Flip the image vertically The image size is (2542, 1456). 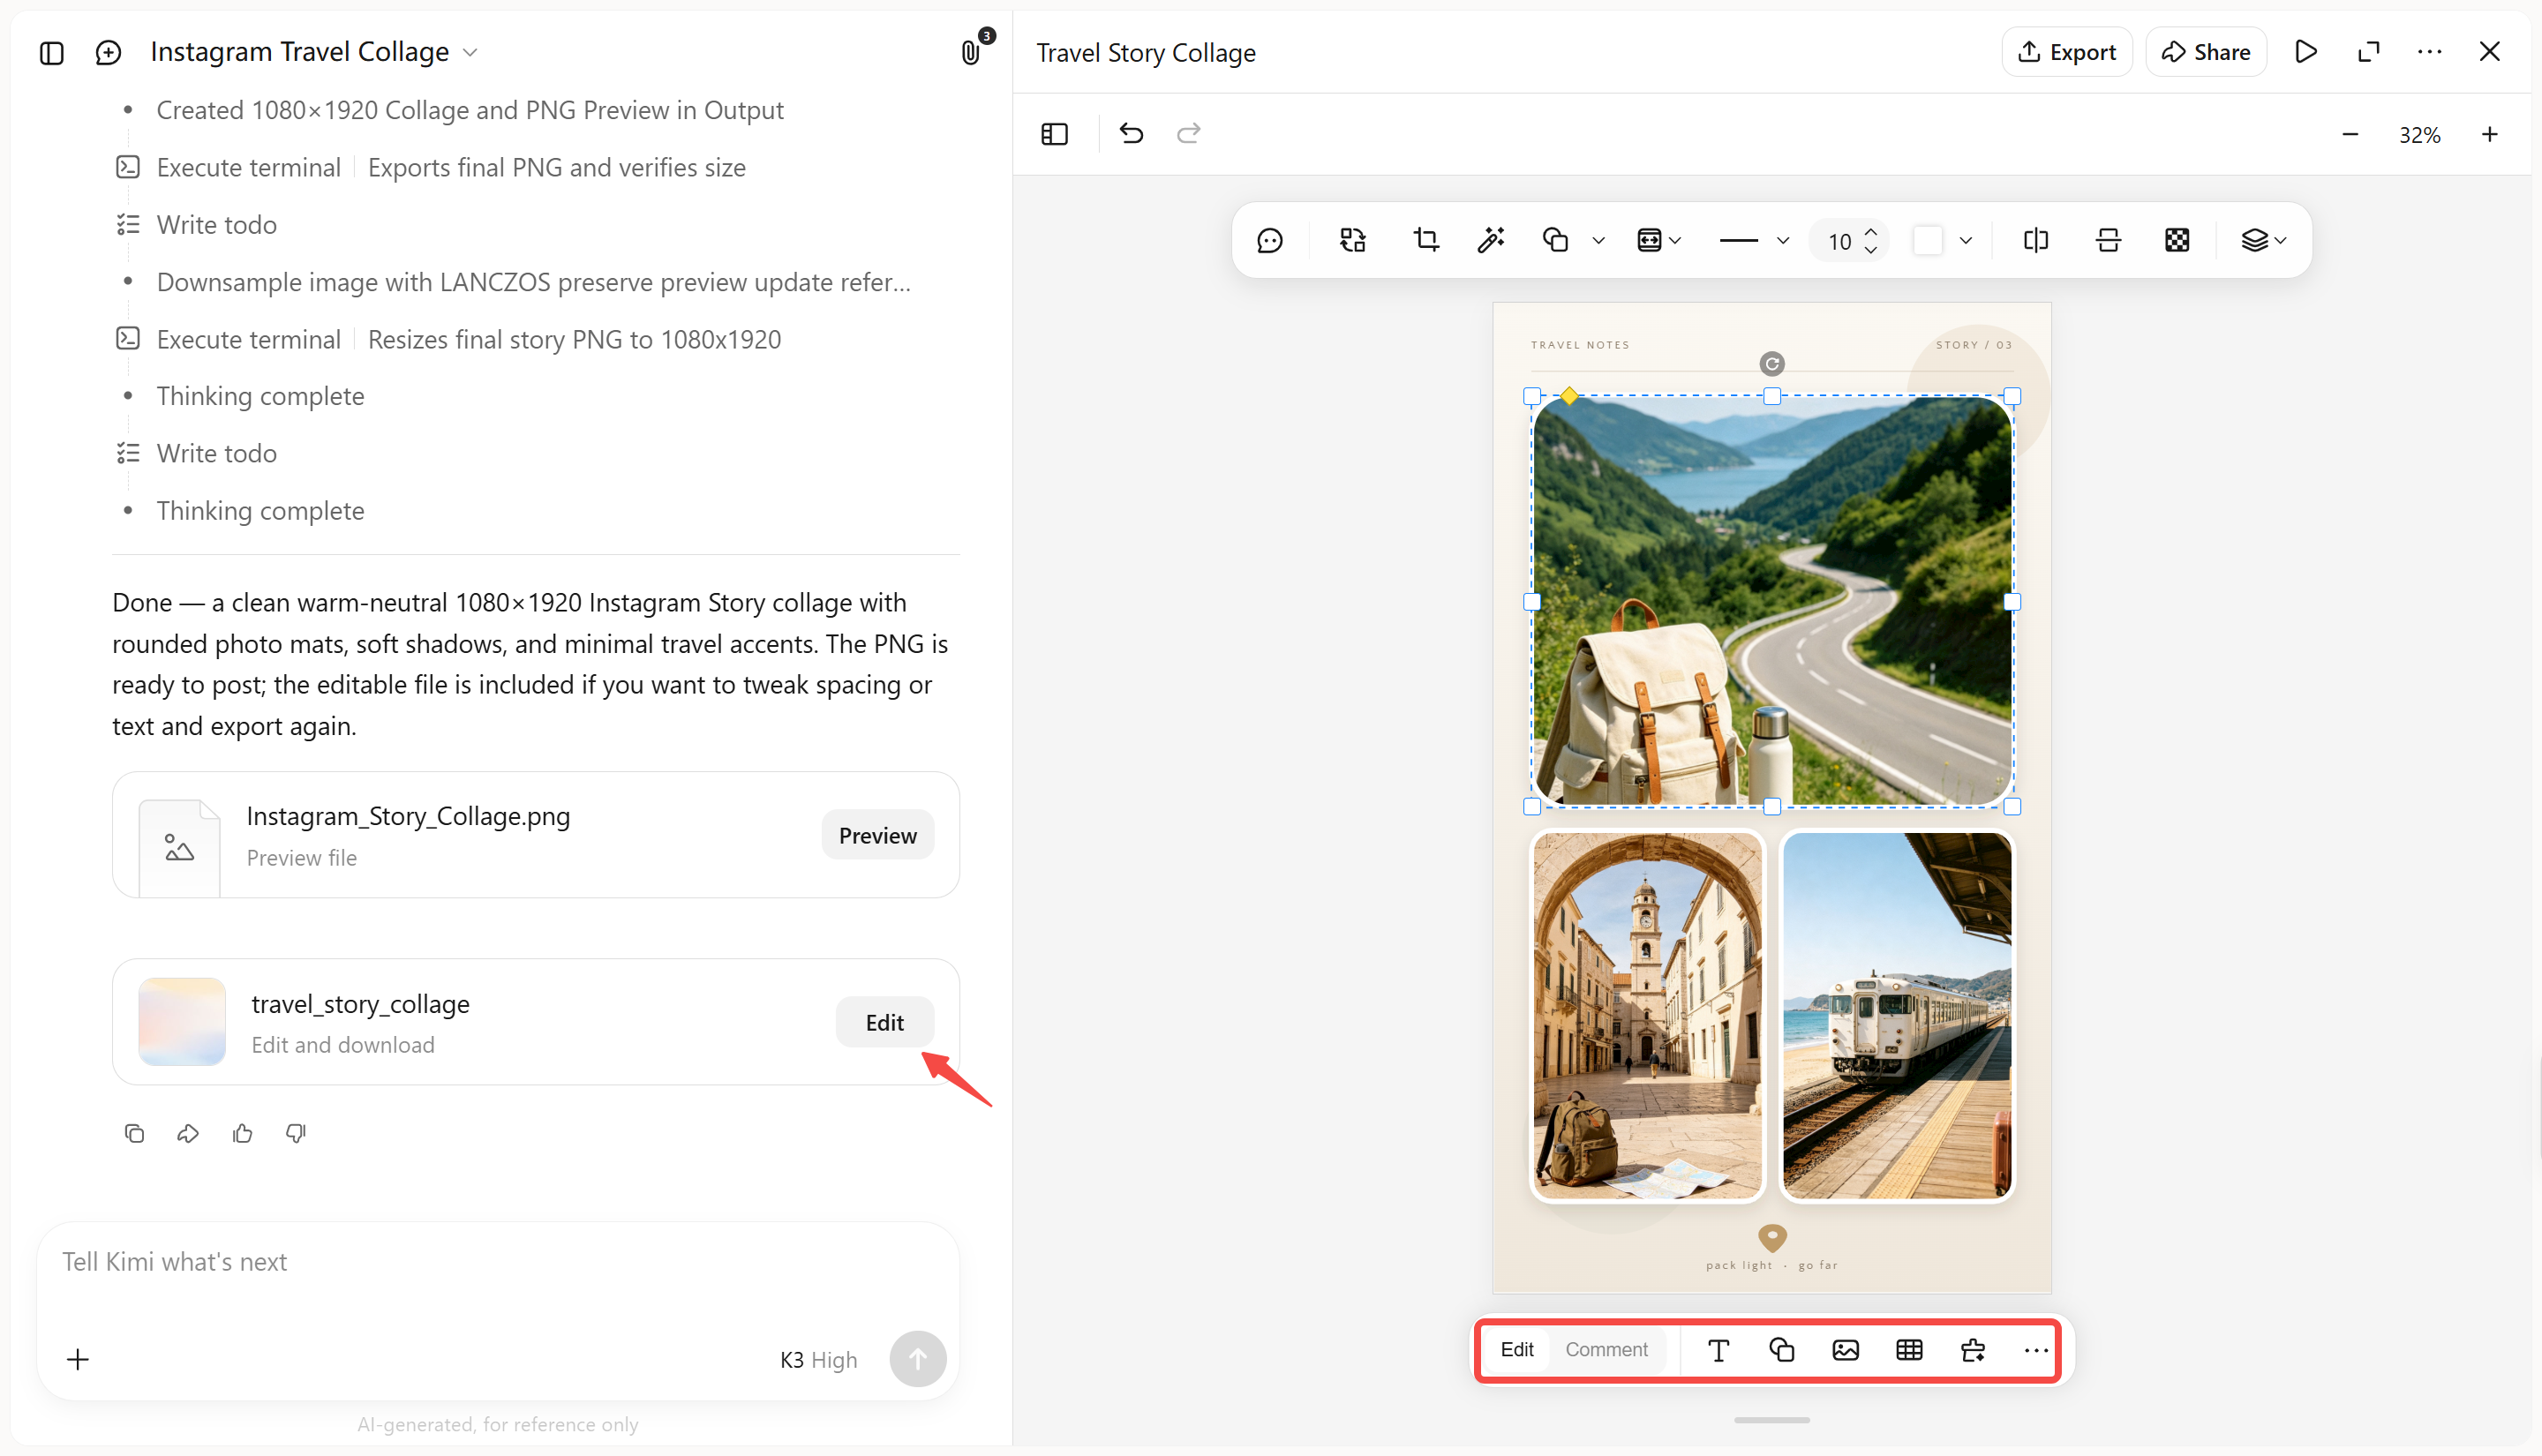pos(2108,240)
